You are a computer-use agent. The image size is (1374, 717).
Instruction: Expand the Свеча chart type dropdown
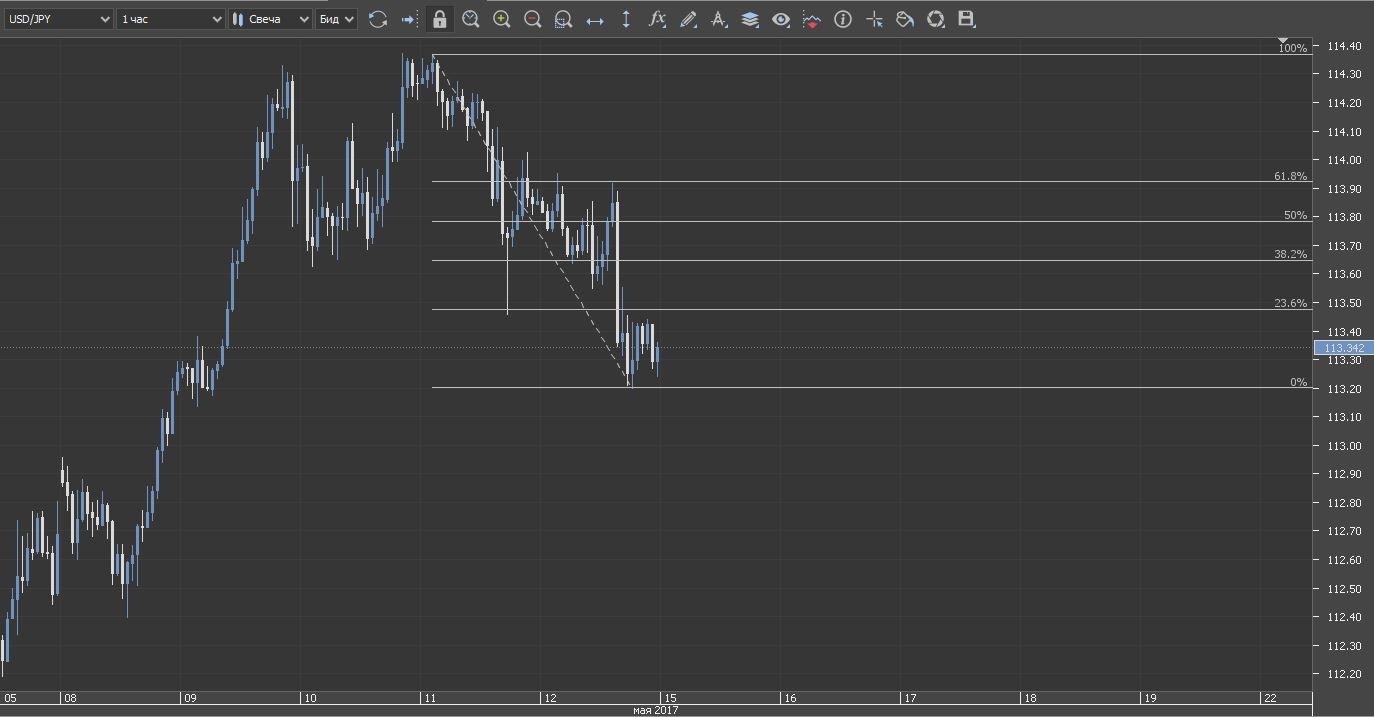coord(270,19)
